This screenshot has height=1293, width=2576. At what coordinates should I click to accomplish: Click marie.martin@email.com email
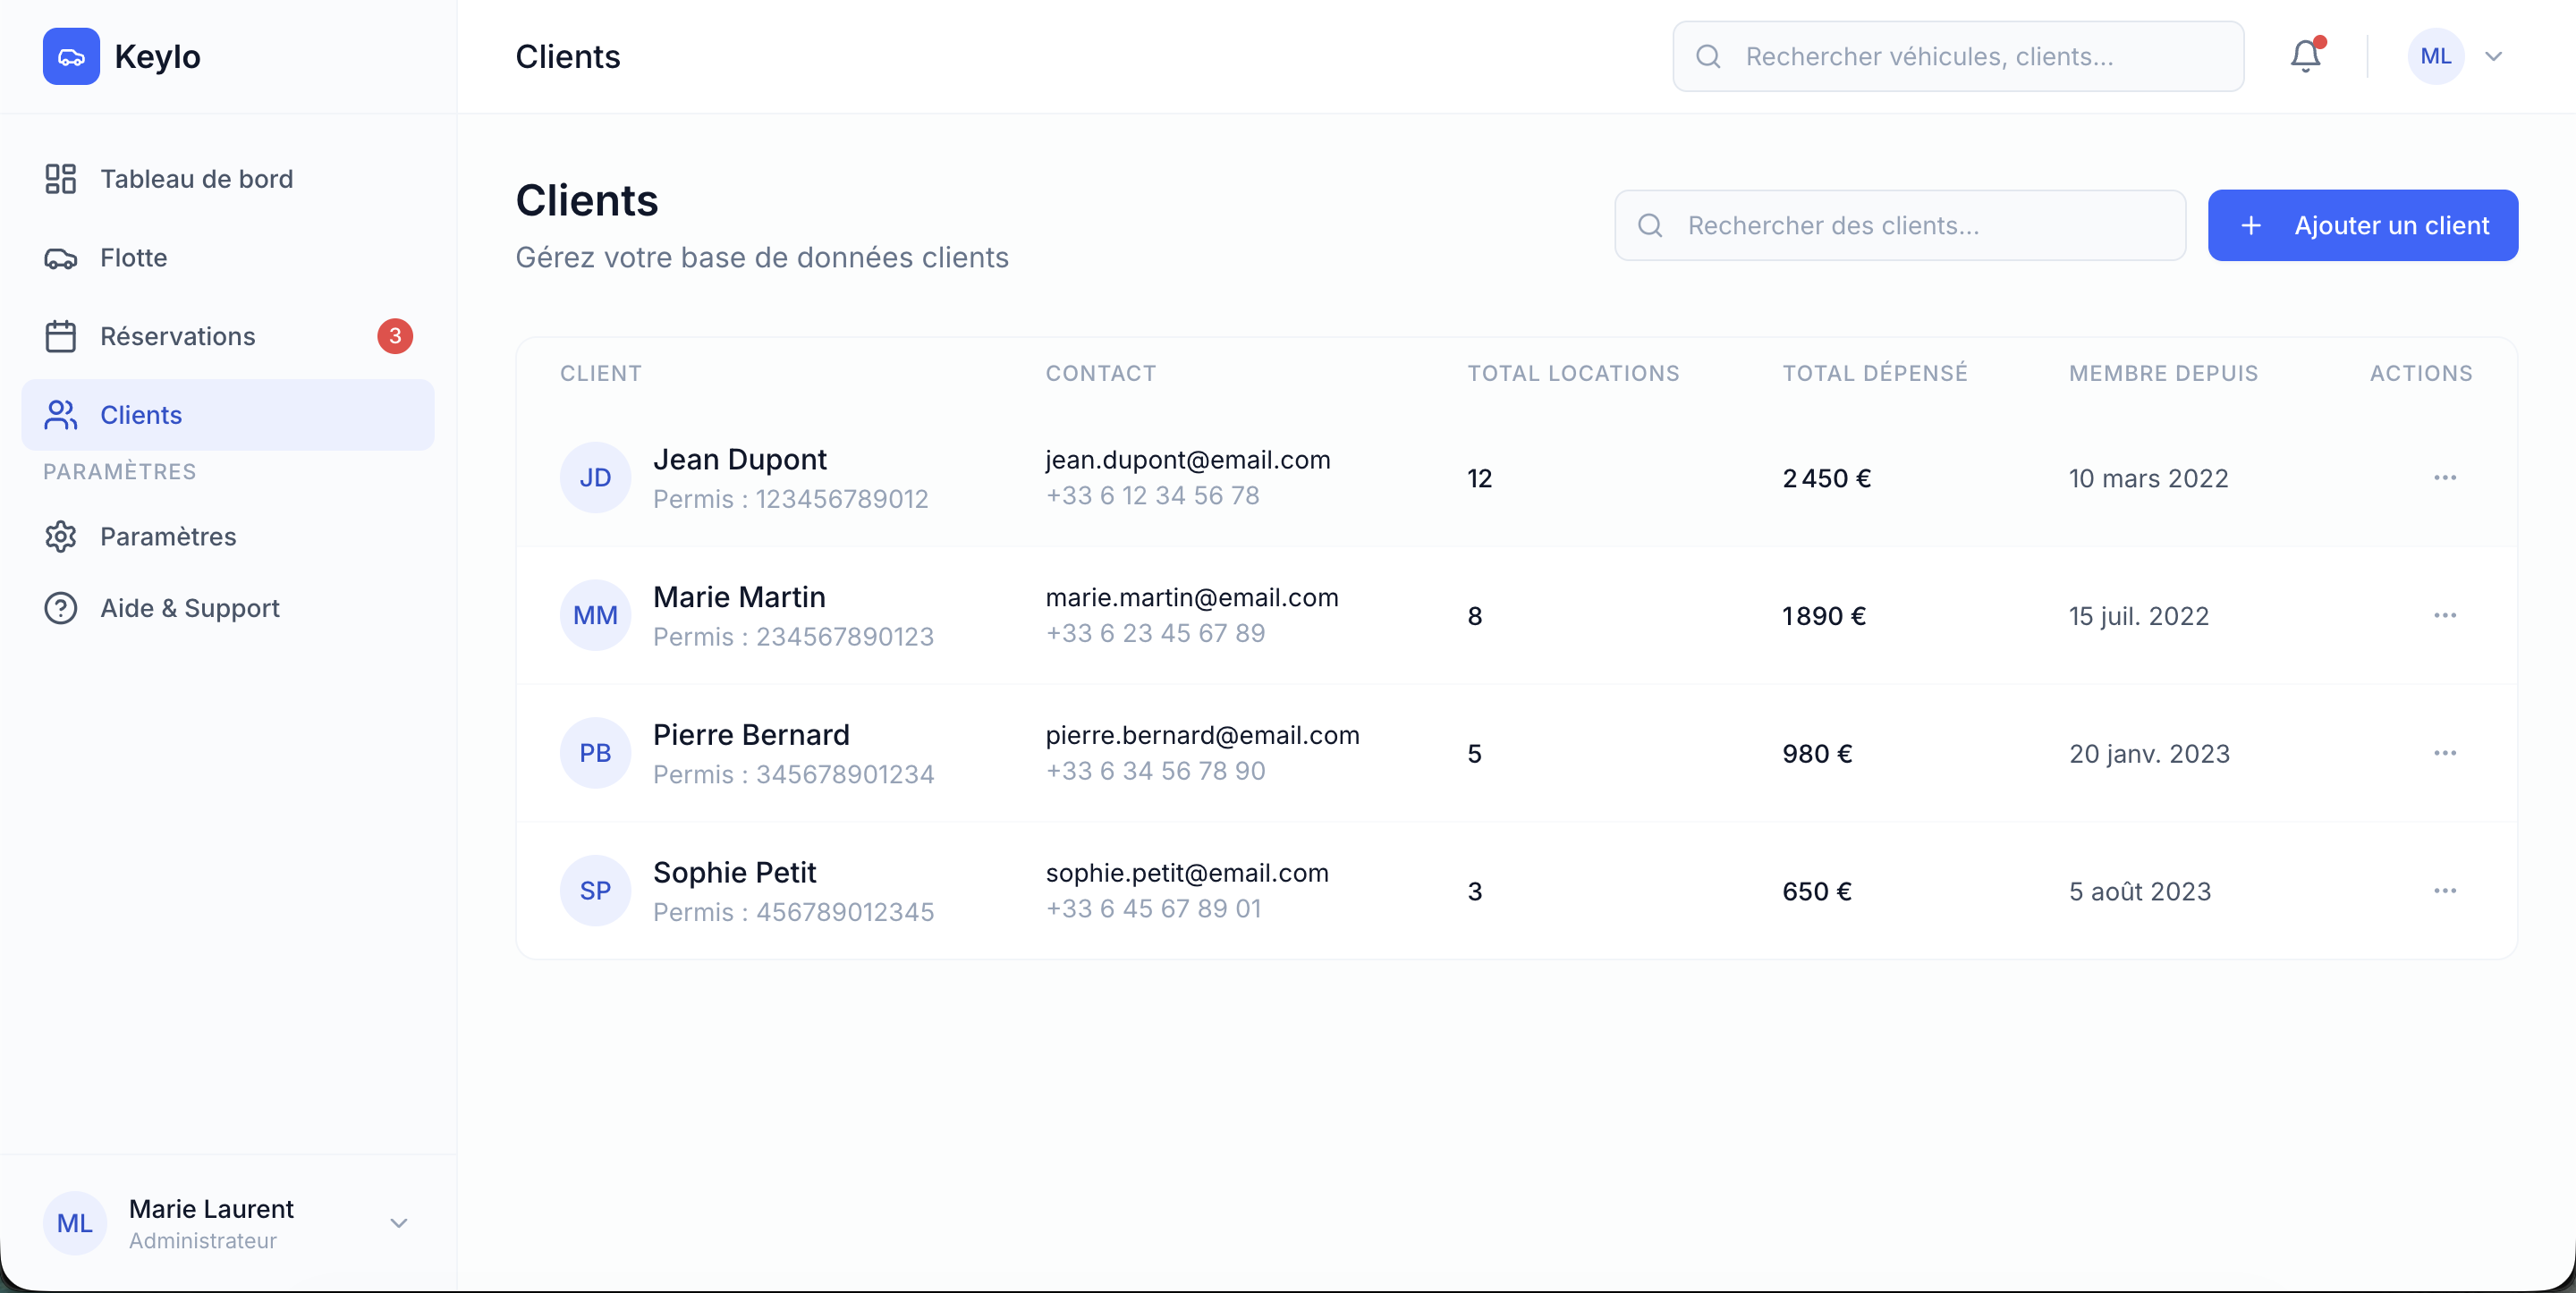[1192, 598]
